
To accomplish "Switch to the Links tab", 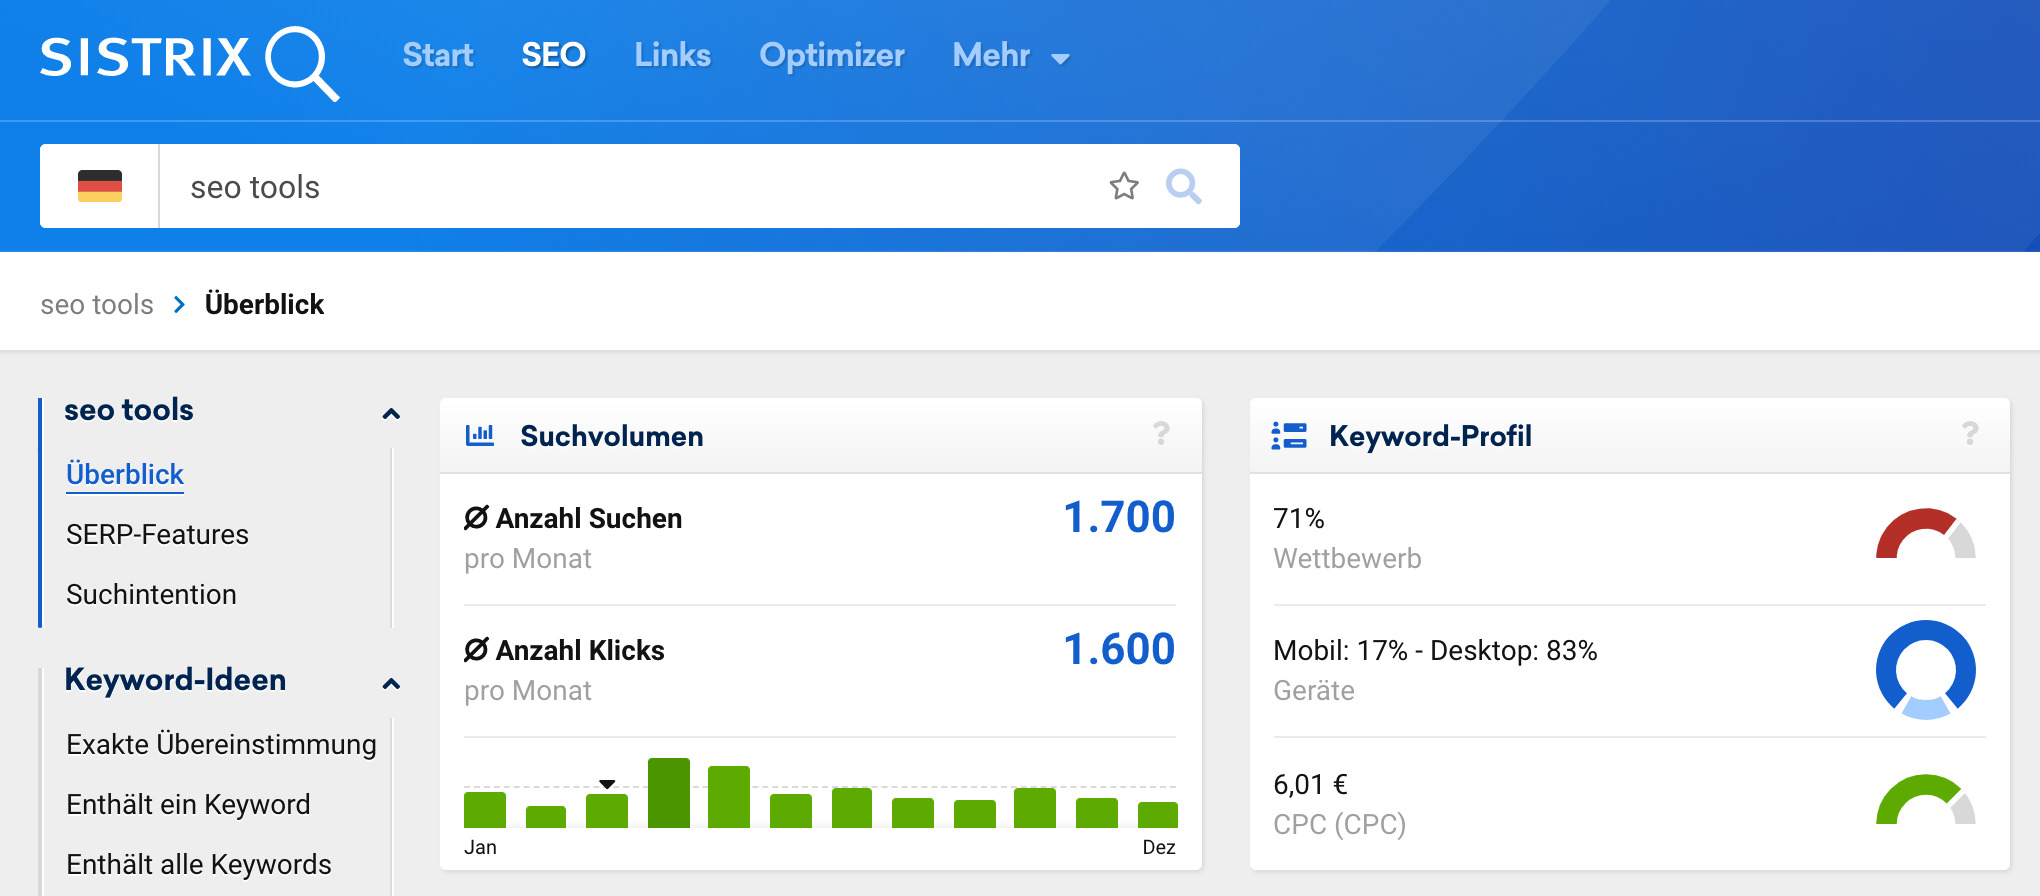I will point(672,56).
